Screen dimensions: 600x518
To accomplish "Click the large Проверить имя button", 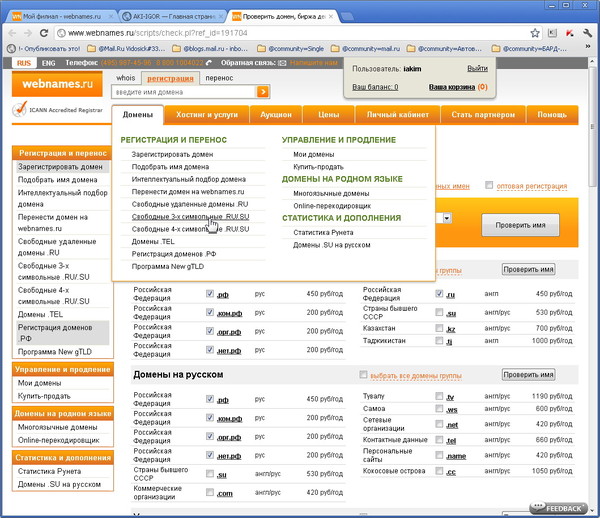I will (x=520, y=225).
